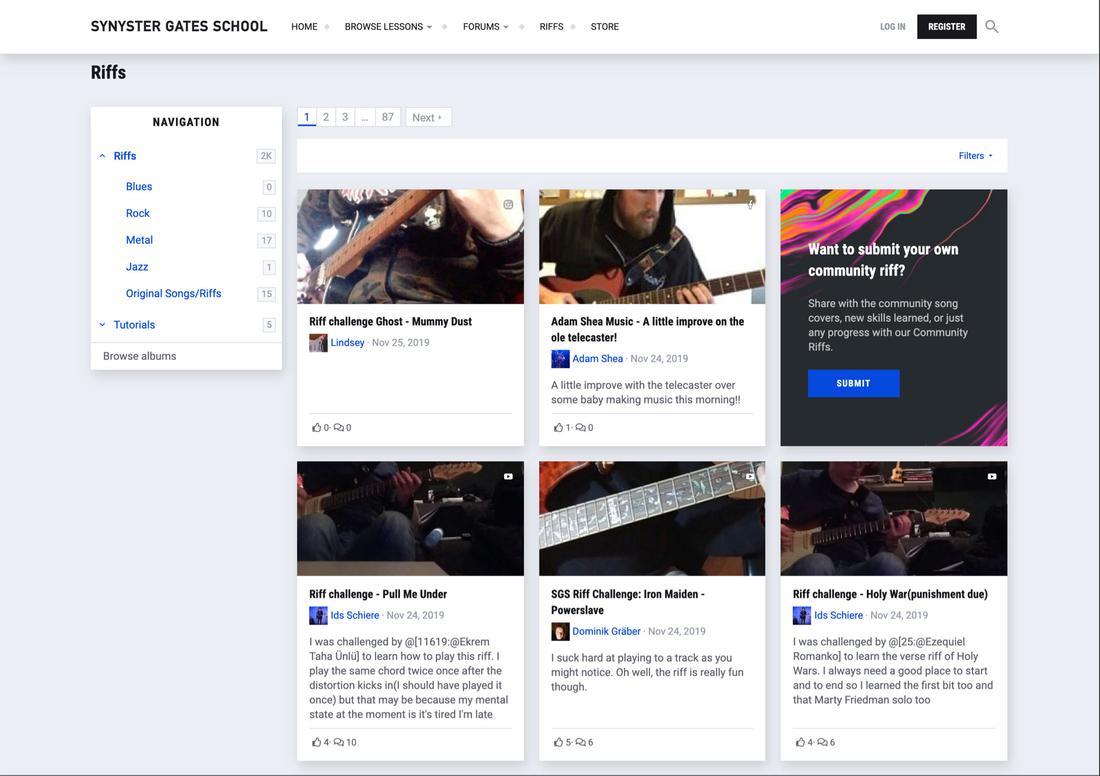
Task: Click like icon on Adam Shea Music post
Action: [x=558, y=428]
